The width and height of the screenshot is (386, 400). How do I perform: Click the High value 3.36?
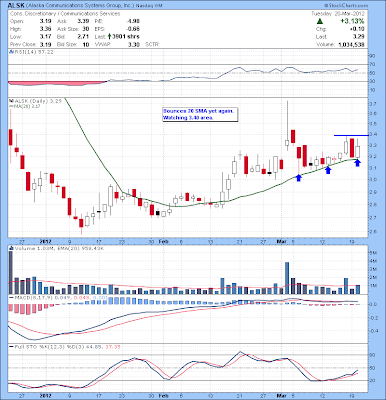tap(45, 29)
